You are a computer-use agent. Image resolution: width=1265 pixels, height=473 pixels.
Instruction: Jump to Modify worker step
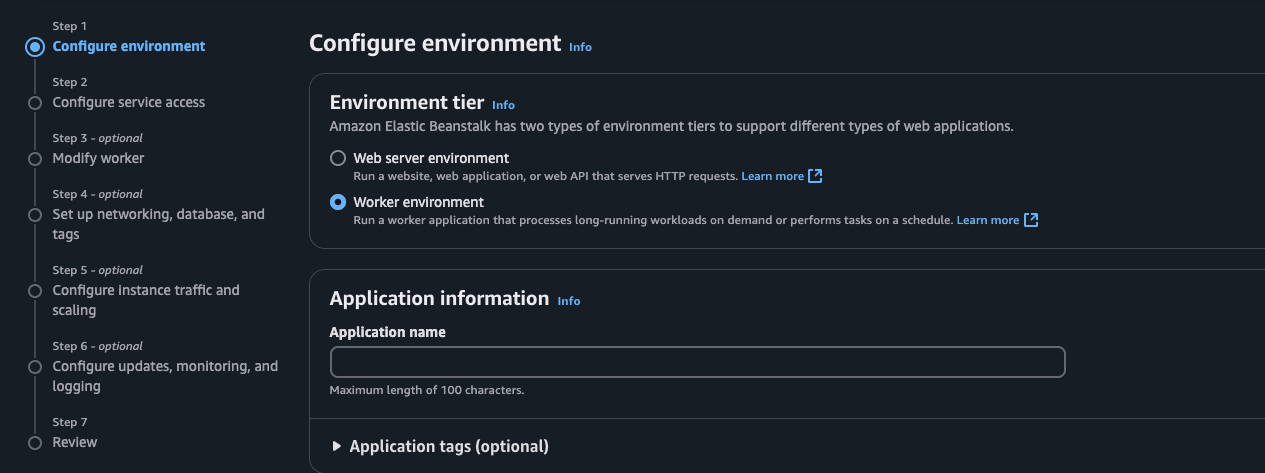(98, 158)
